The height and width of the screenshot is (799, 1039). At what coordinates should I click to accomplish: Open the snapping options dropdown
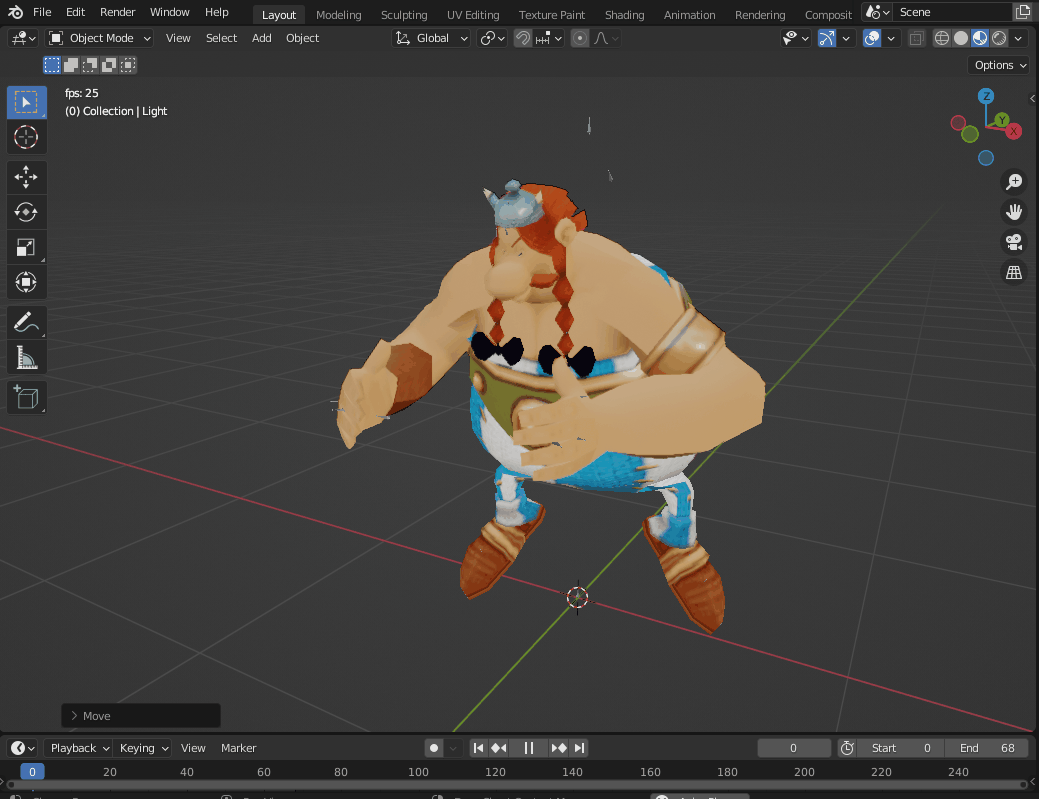(x=549, y=38)
